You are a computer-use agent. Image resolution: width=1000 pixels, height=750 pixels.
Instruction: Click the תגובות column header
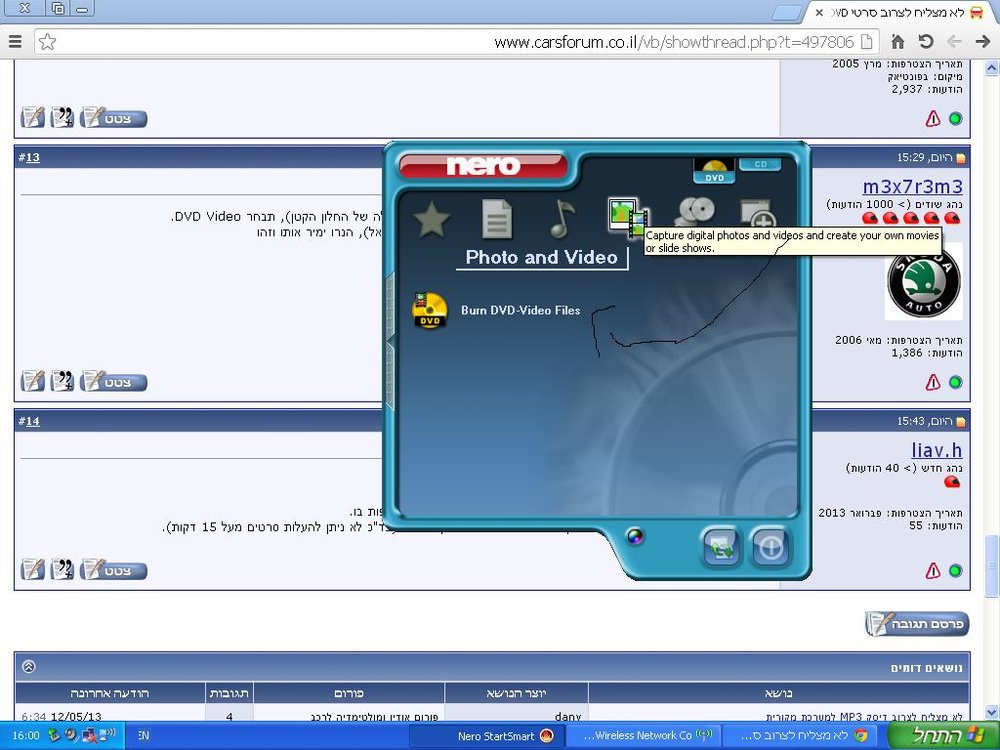230,693
